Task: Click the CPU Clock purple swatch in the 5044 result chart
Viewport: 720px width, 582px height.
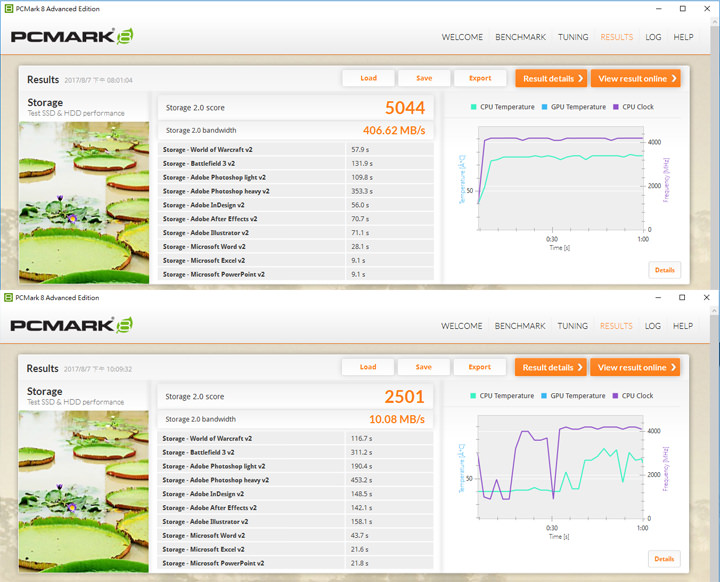Action: [617, 107]
